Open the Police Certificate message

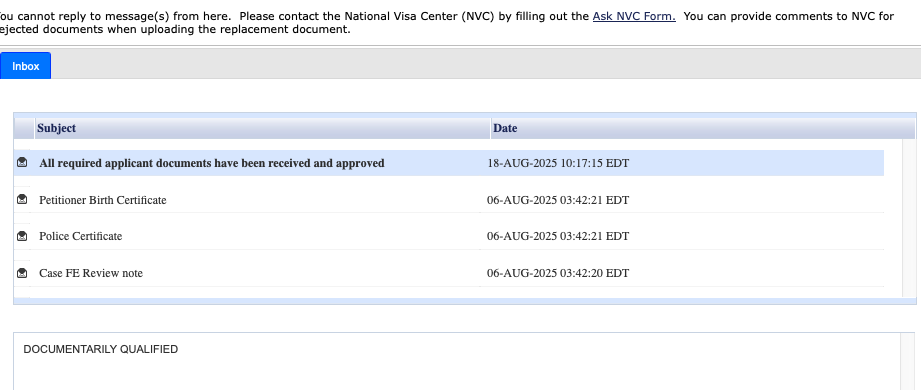click(x=80, y=236)
